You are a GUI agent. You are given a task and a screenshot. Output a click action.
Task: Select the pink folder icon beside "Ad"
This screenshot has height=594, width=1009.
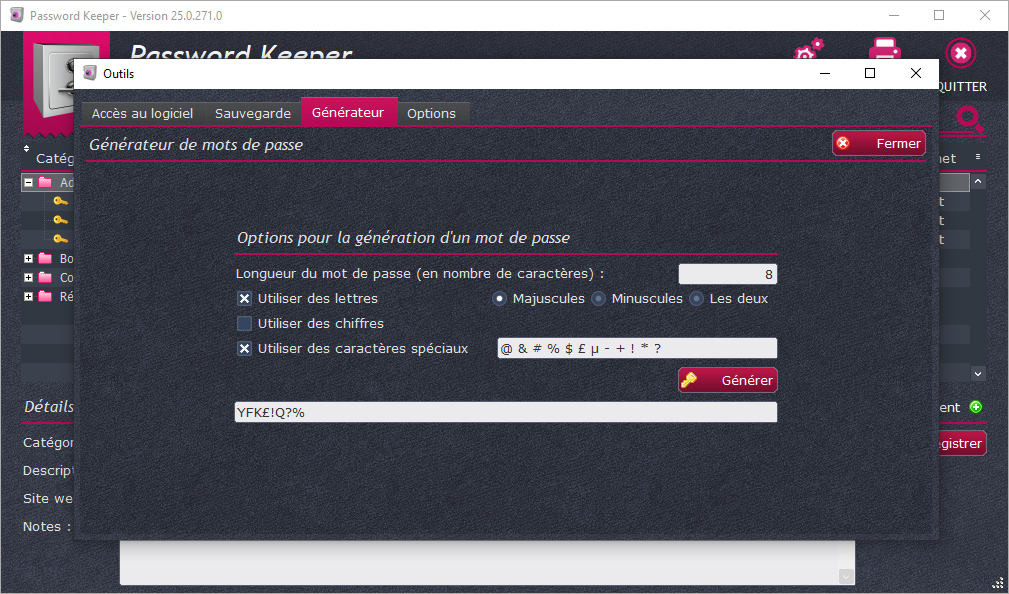[x=45, y=182]
